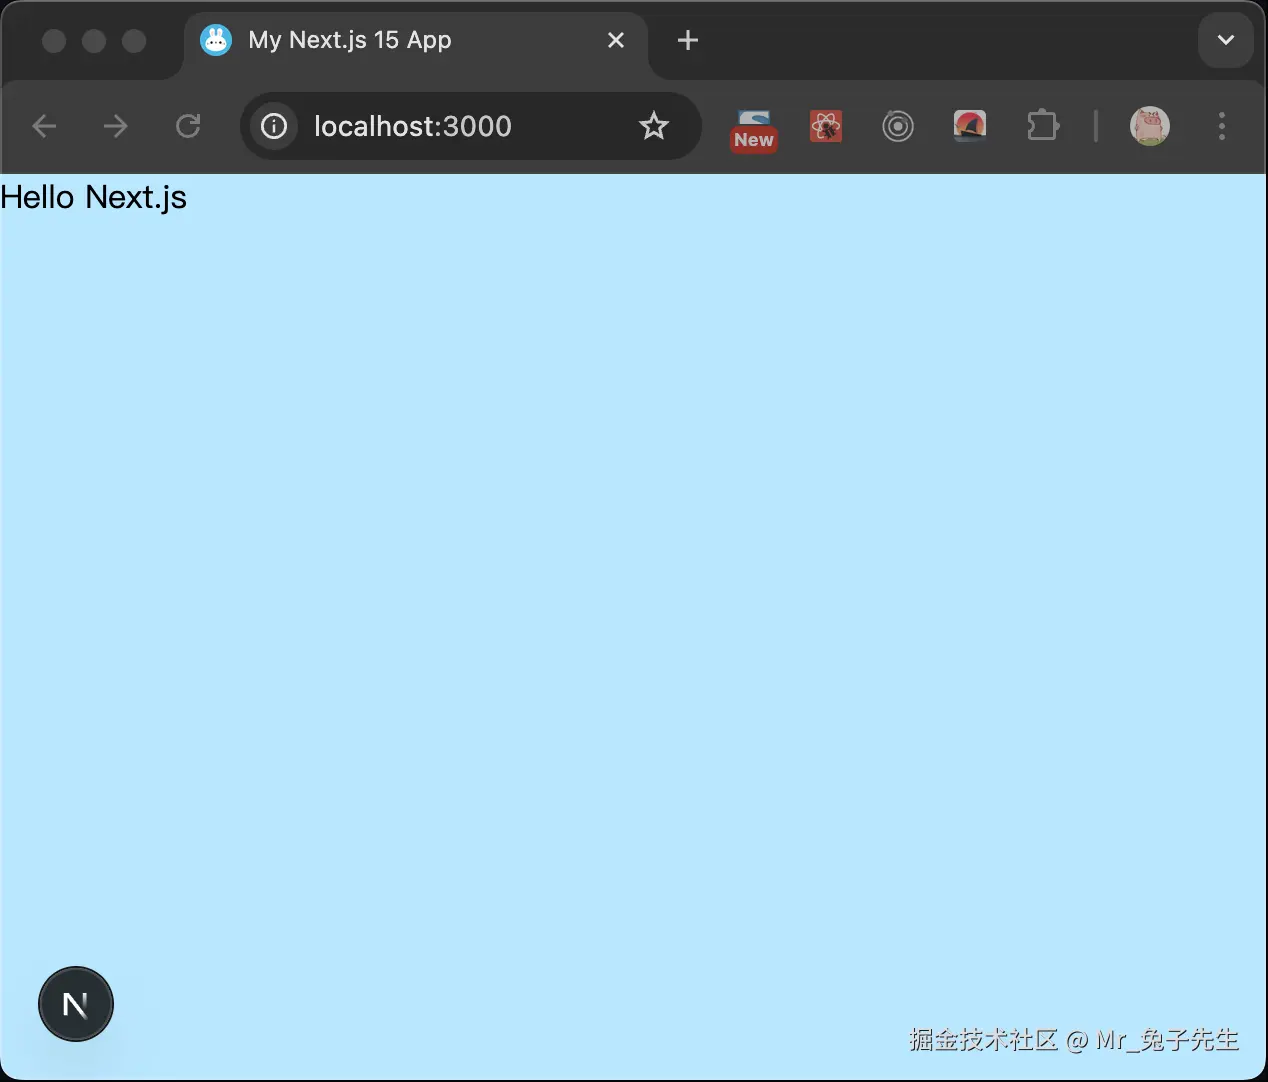
Task: Open the Next.js dev tools indicator
Action: (75, 1004)
